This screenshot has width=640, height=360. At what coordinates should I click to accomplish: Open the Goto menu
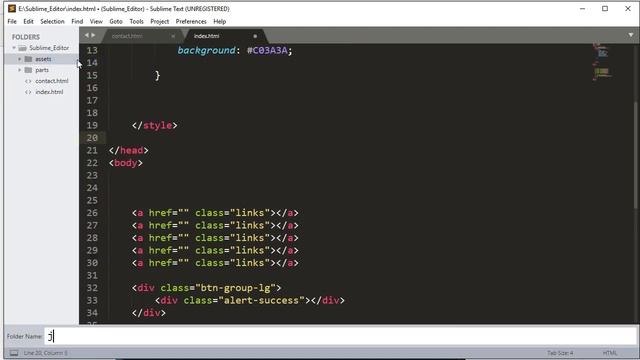116,21
